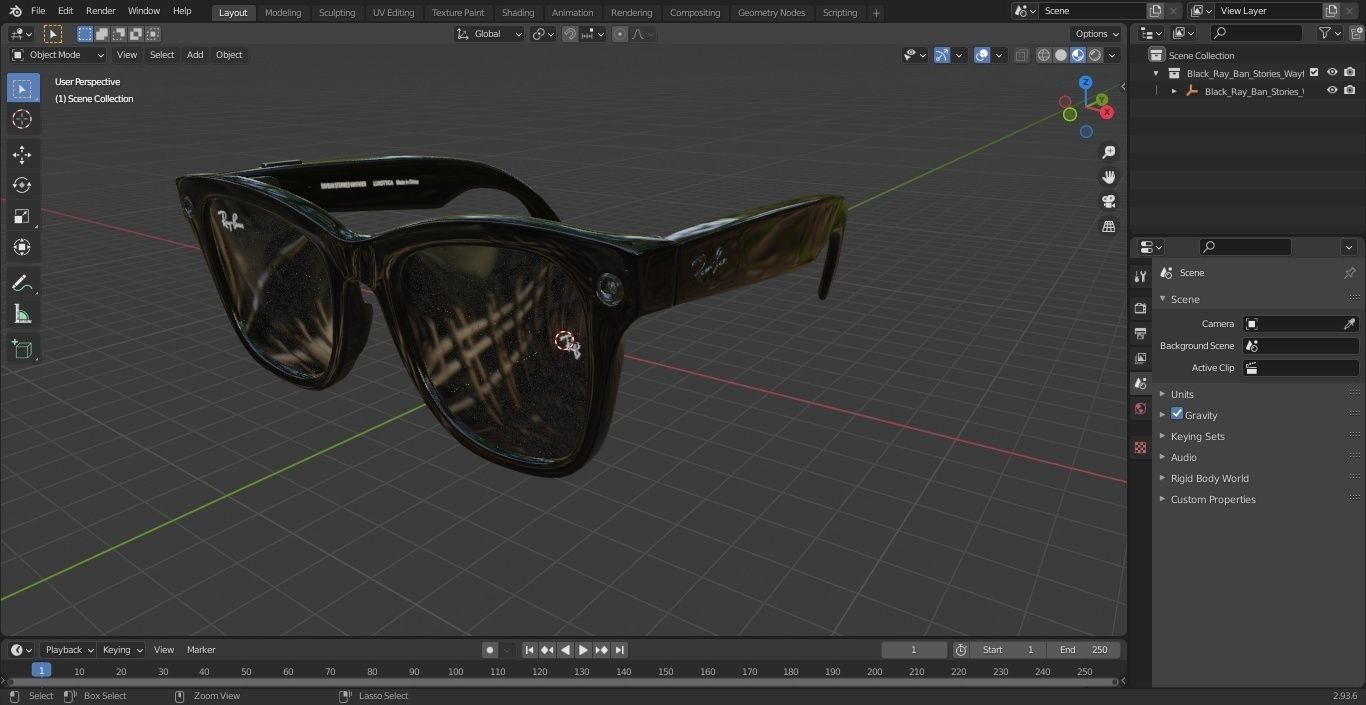
Task: Select the Annotate tool
Action: (22, 284)
